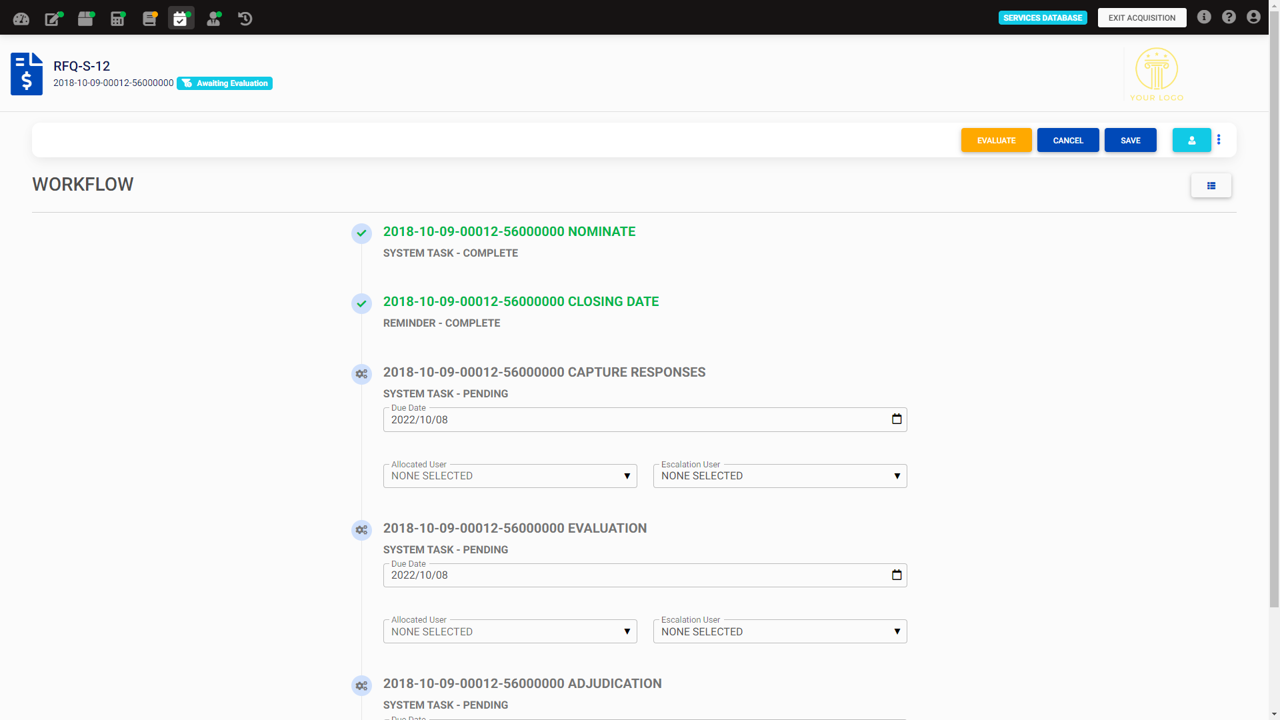Click the Exit Acquisition button
Viewport: 1280px width, 720px height.
(1142, 17)
